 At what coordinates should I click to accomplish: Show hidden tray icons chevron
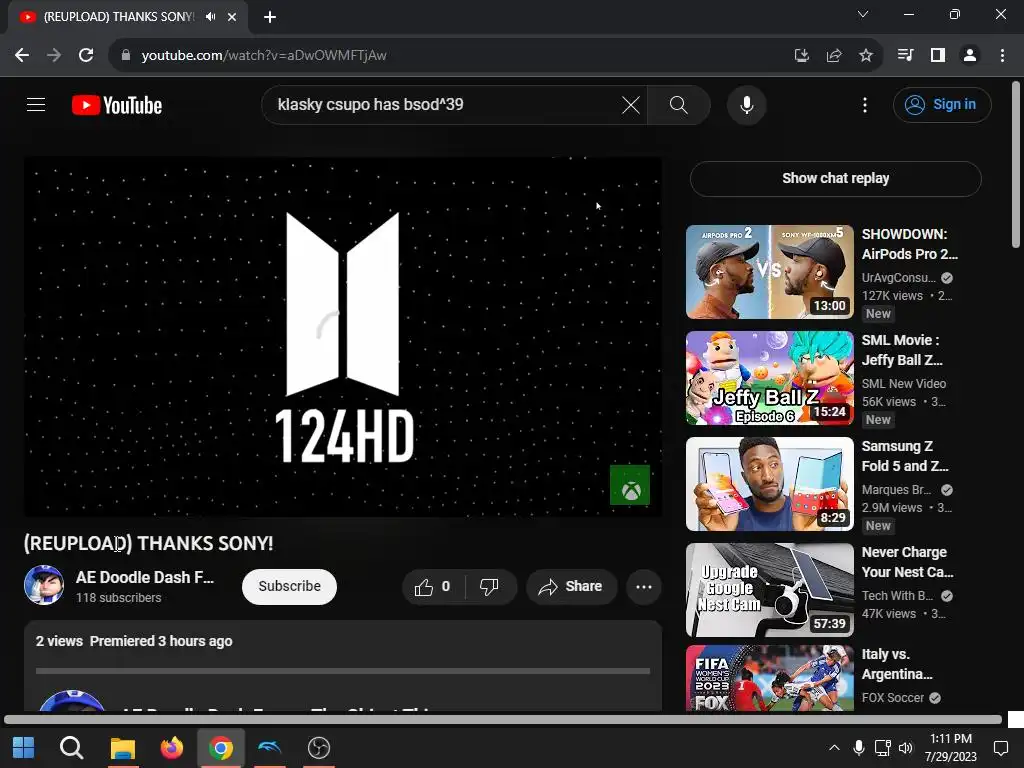point(834,748)
